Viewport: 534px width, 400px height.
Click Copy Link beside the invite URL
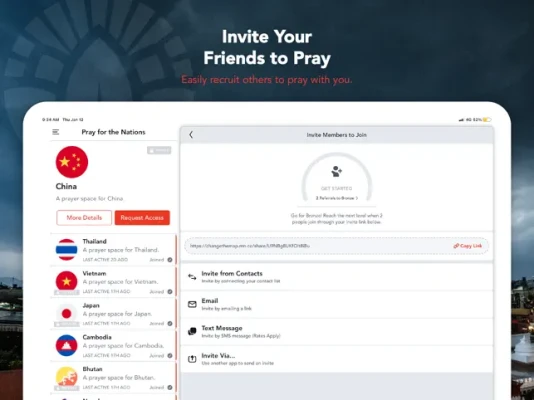(x=468, y=246)
